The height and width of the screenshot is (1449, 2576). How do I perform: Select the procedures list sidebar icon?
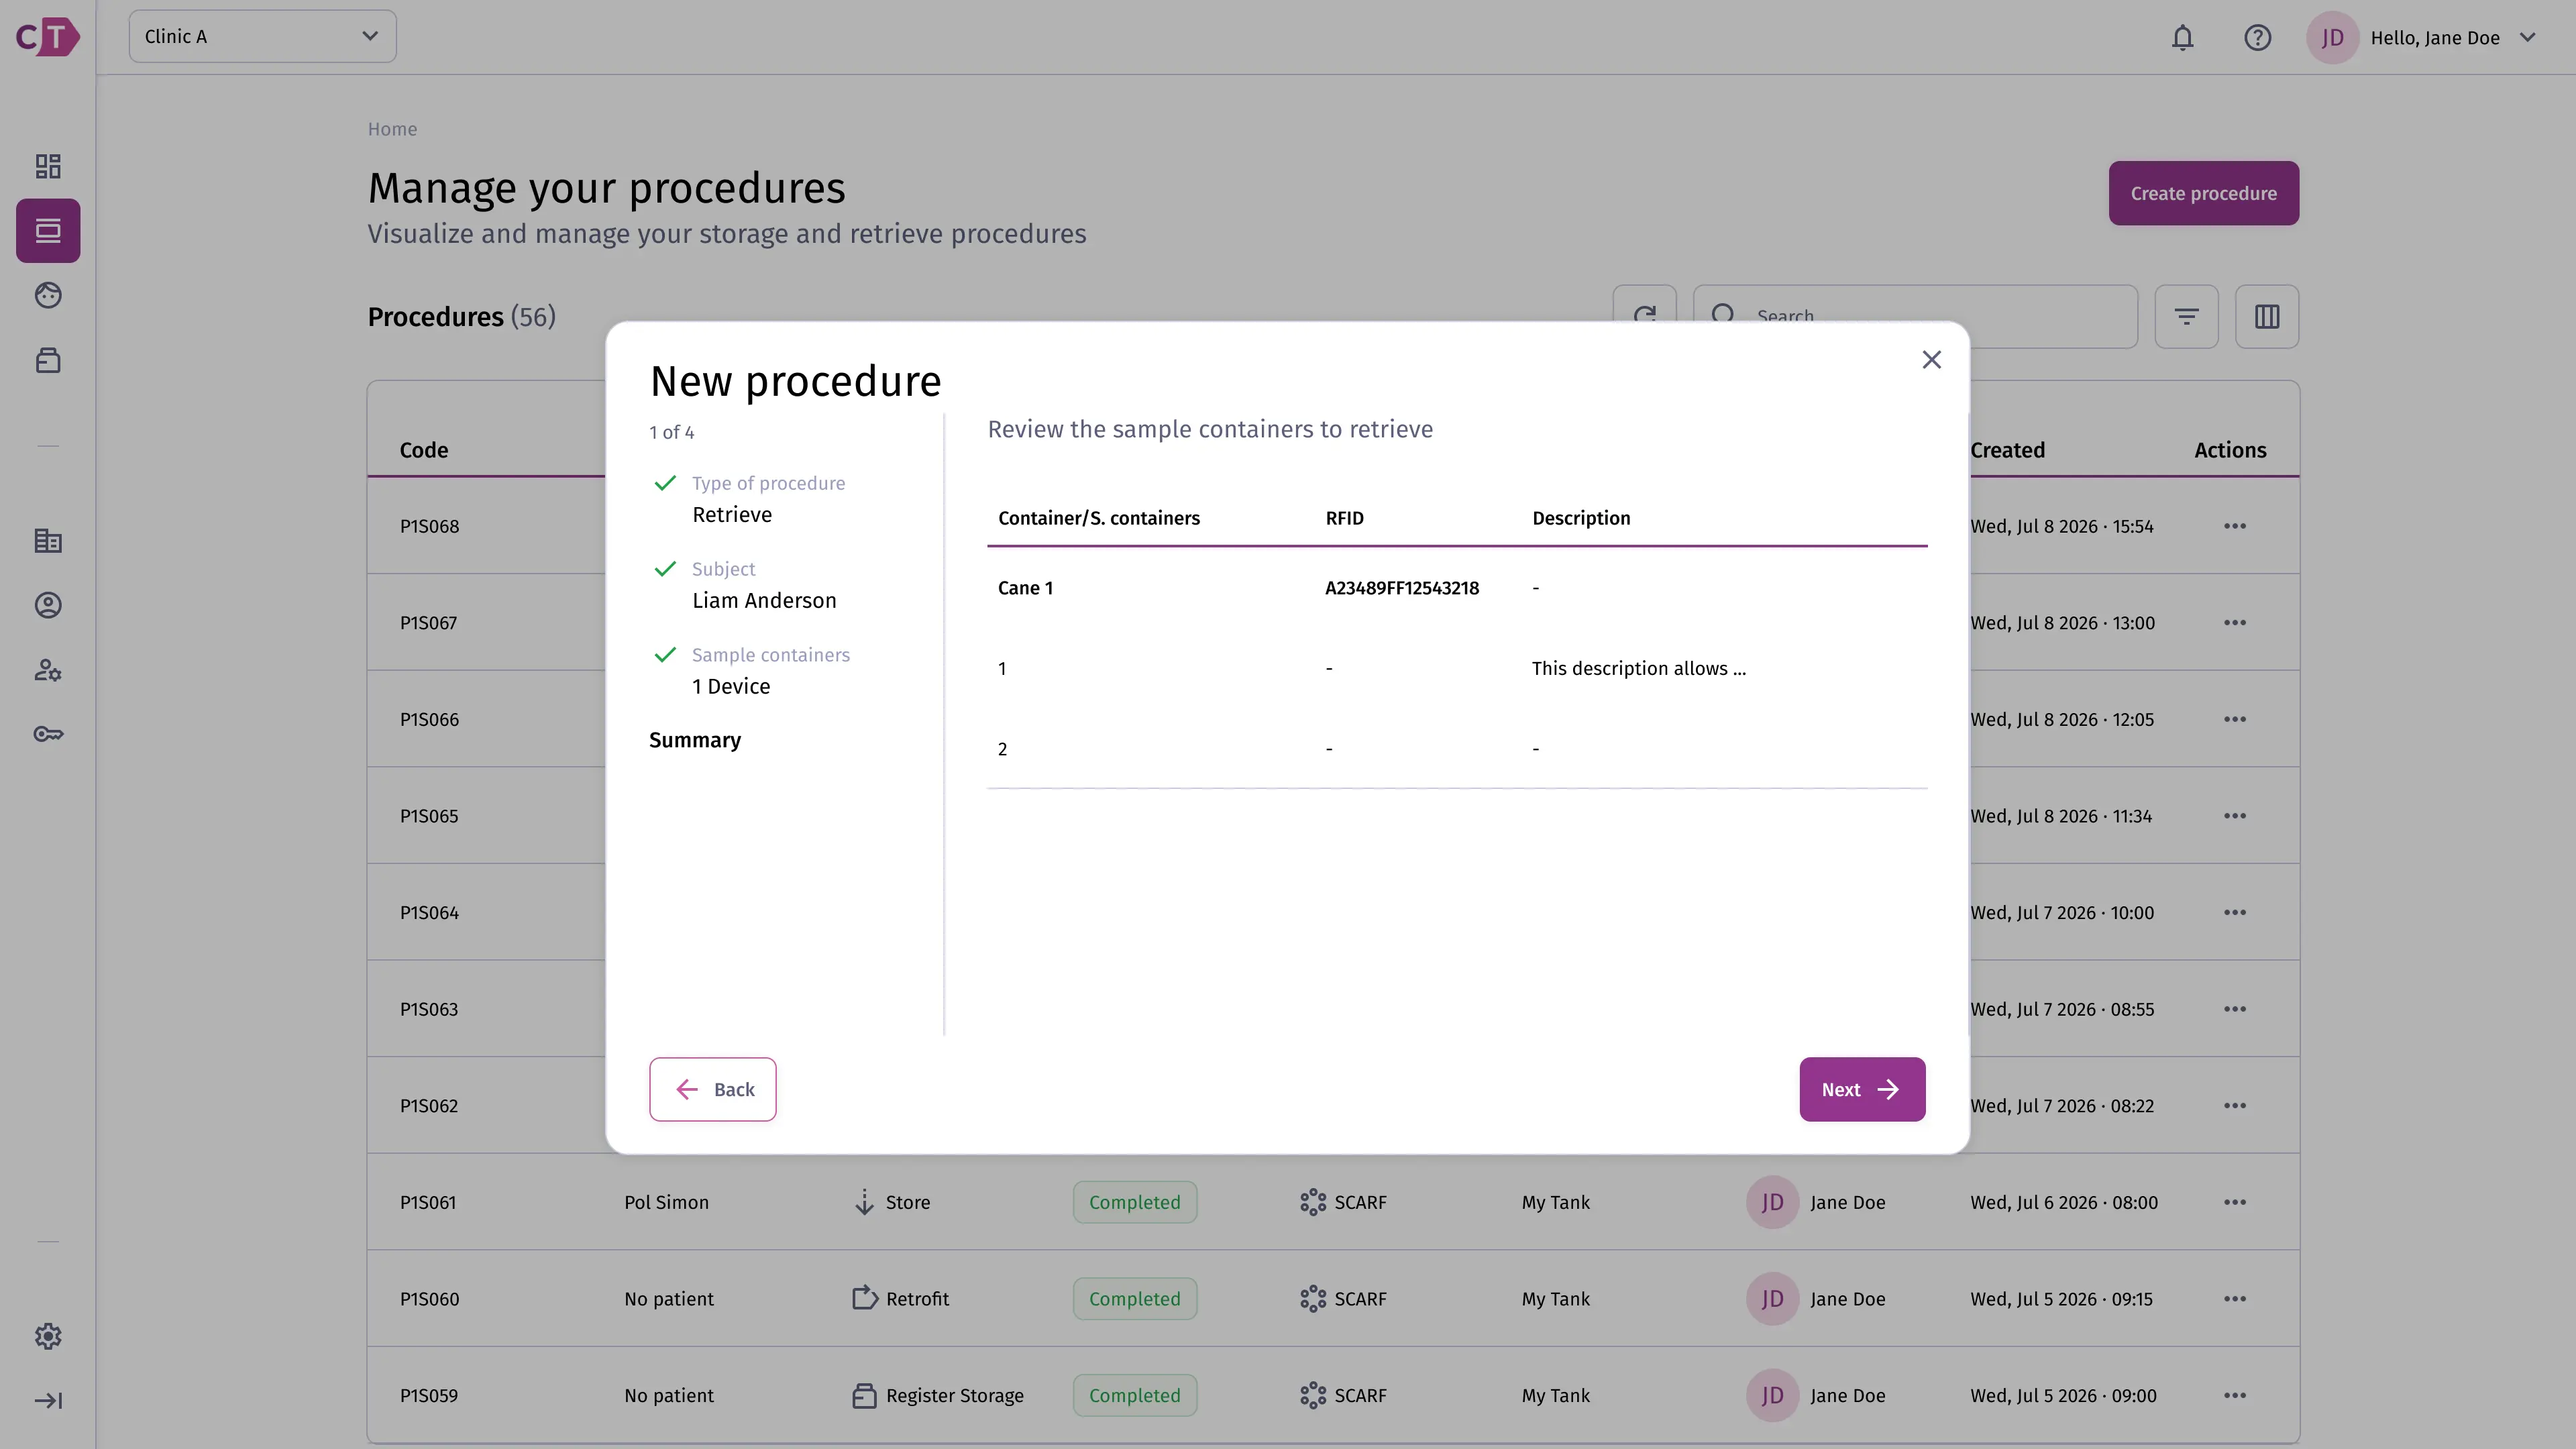click(48, 231)
